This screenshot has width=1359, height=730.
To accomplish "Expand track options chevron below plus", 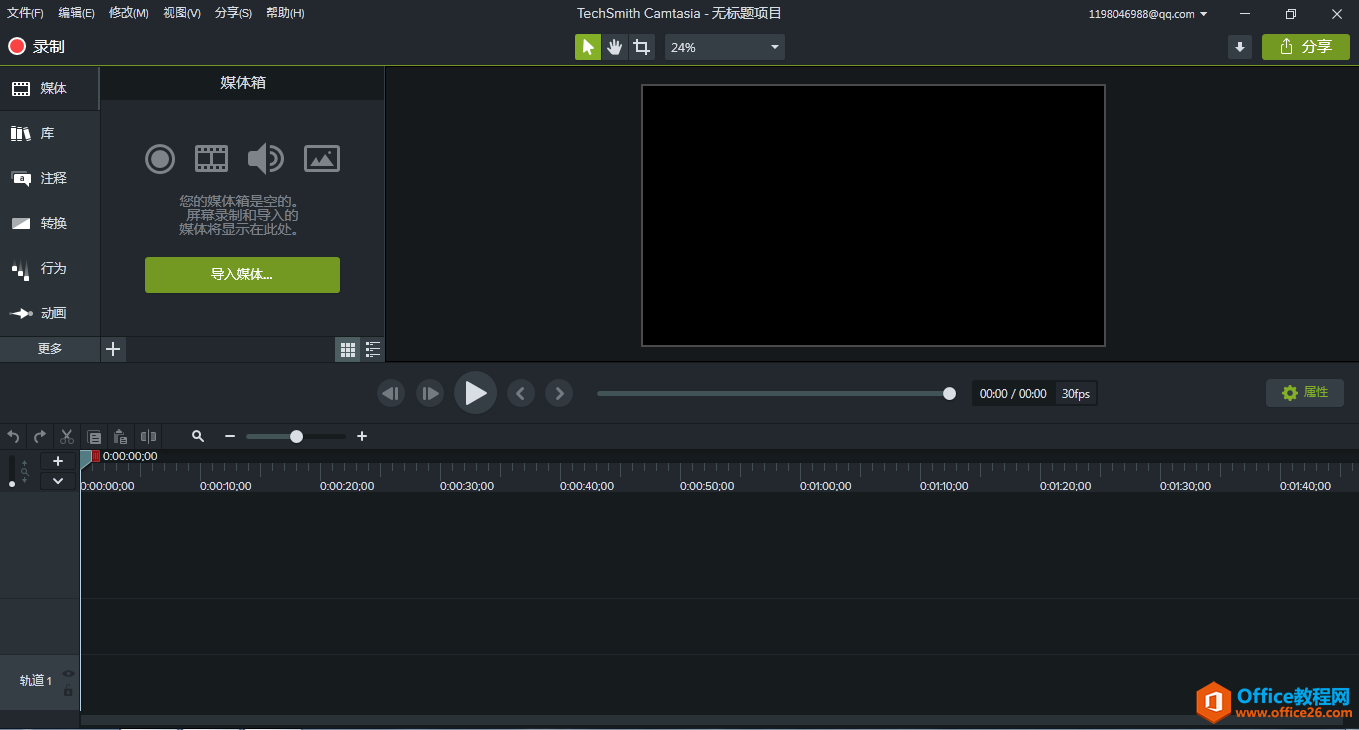I will (58, 481).
